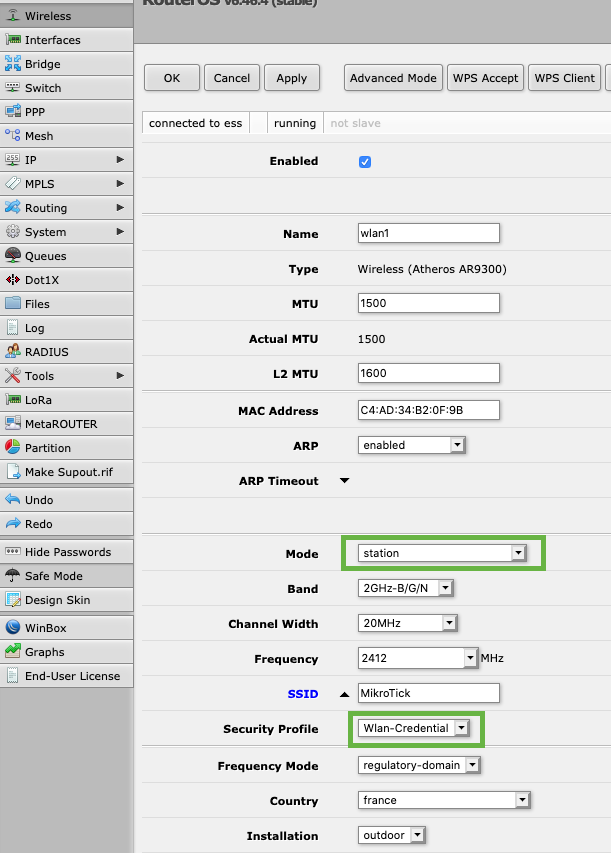Expand the ARP Timeout field arrow
Image resolution: width=611 pixels, height=853 pixels.
pyautogui.click(x=345, y=481)
